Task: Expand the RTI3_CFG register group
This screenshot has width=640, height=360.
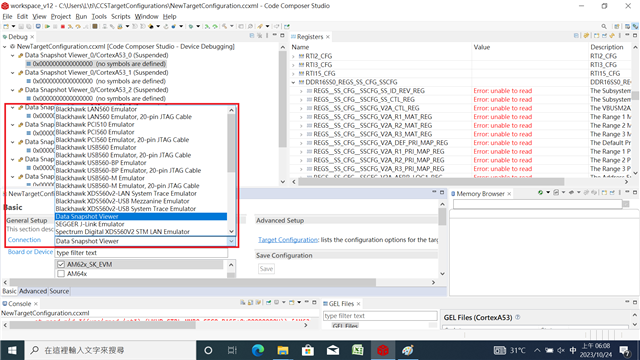Action: 293,64
